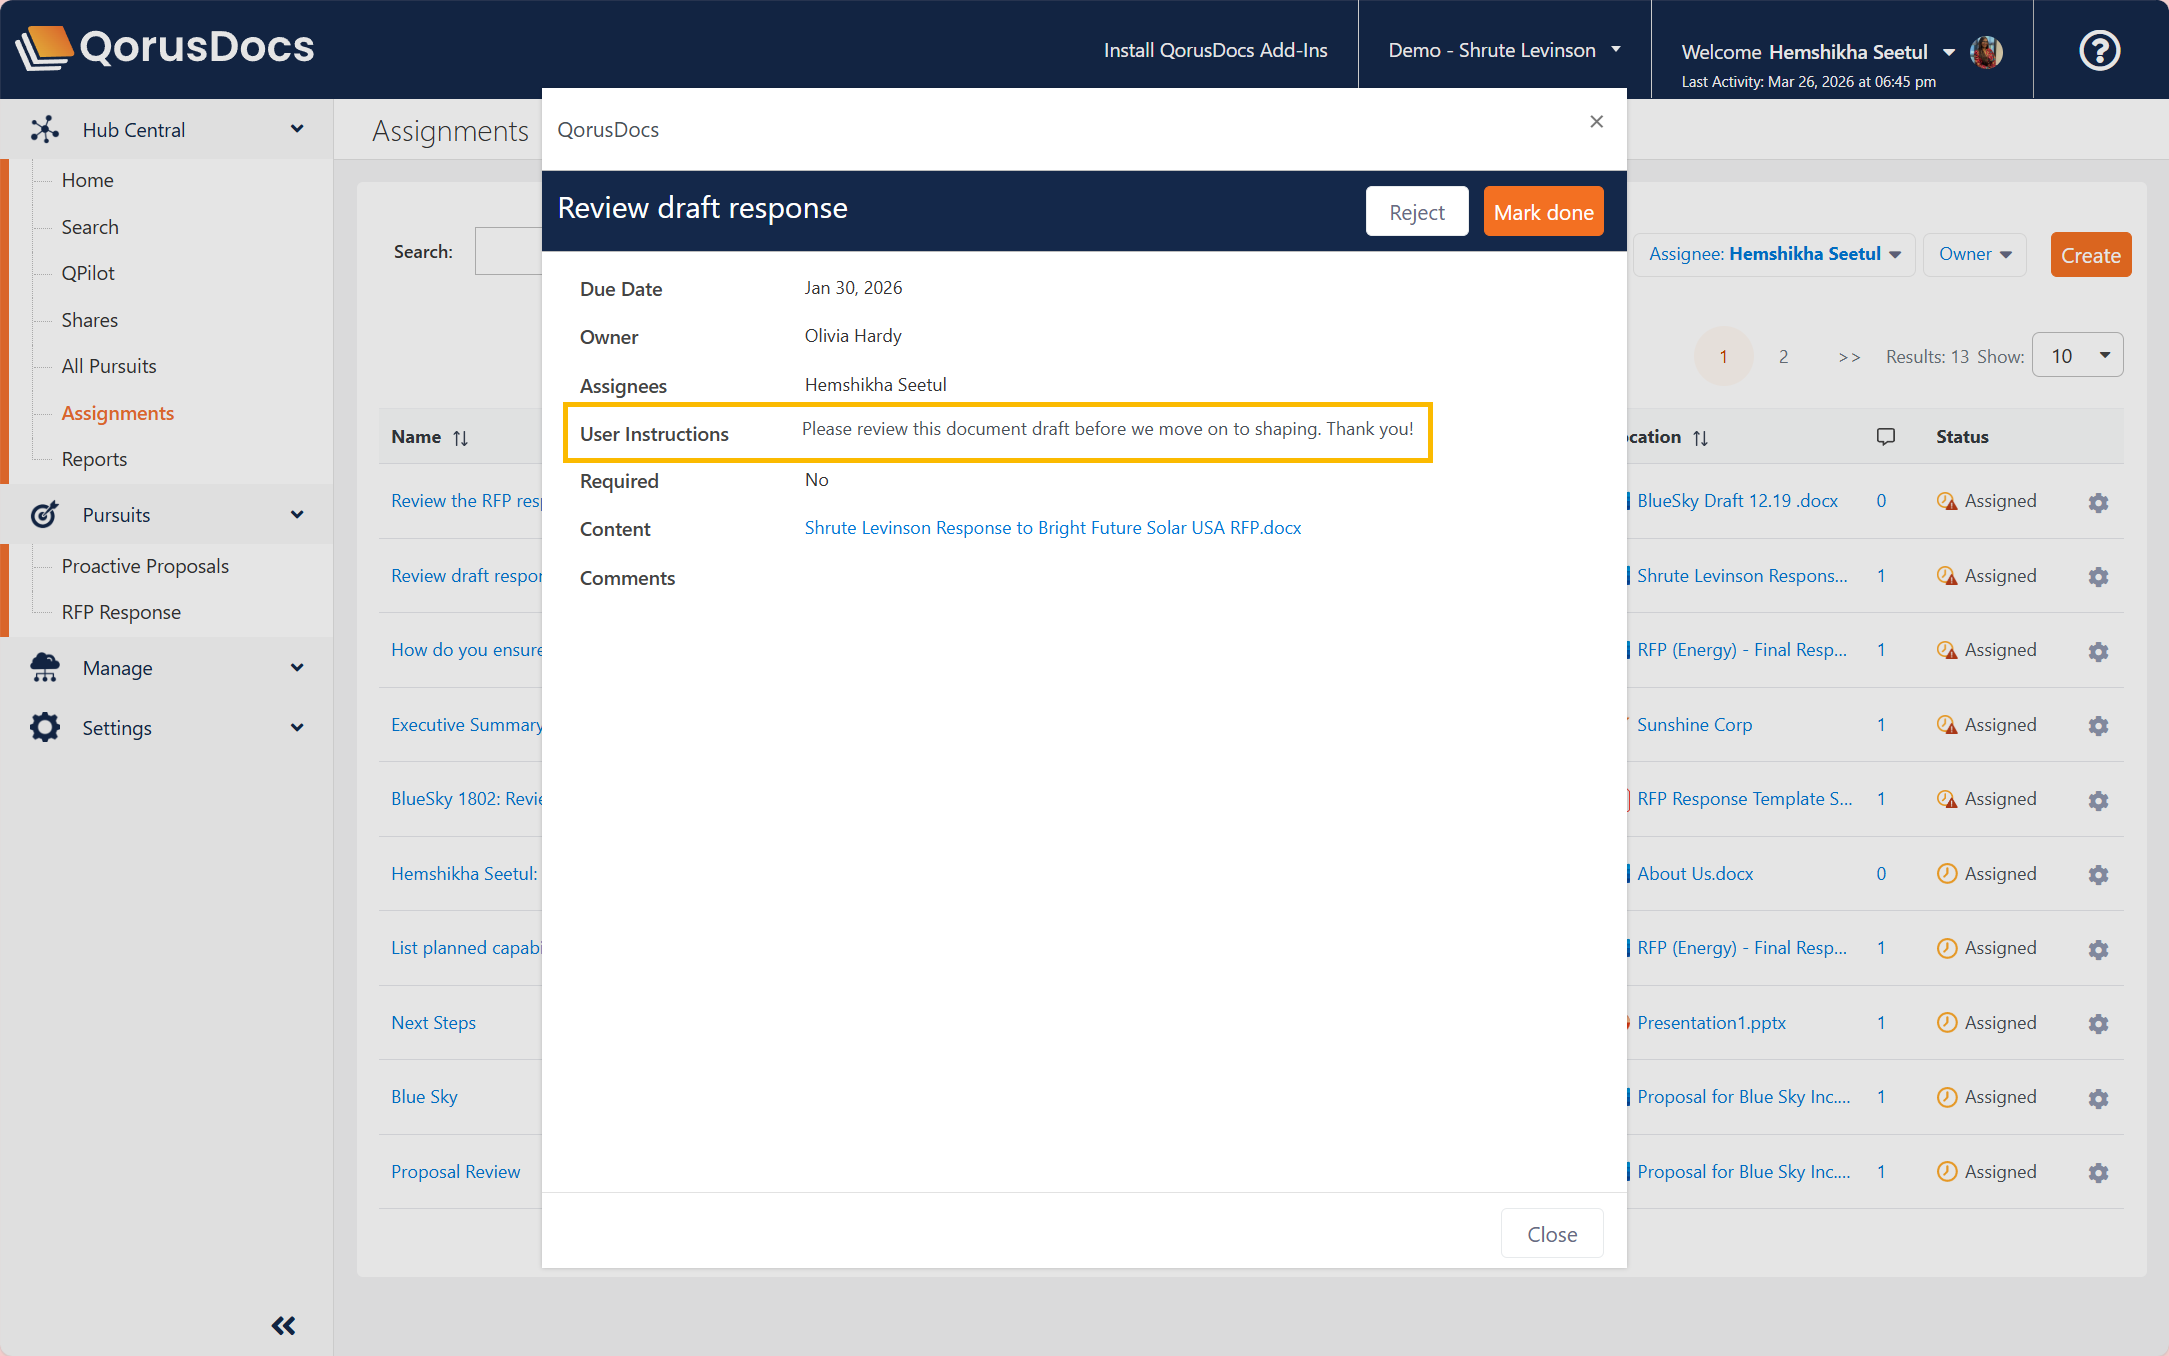
Task: Collapse the Pursuits menu section
Action: [x=296, y=515]
